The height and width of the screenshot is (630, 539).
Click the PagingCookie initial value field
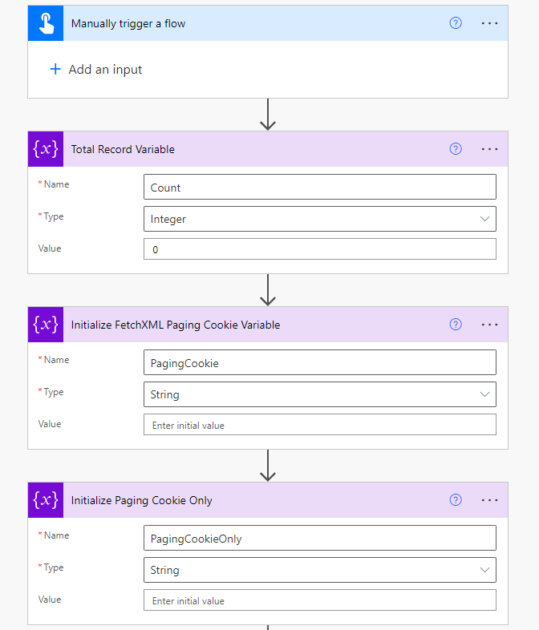(x=320, y=425)
